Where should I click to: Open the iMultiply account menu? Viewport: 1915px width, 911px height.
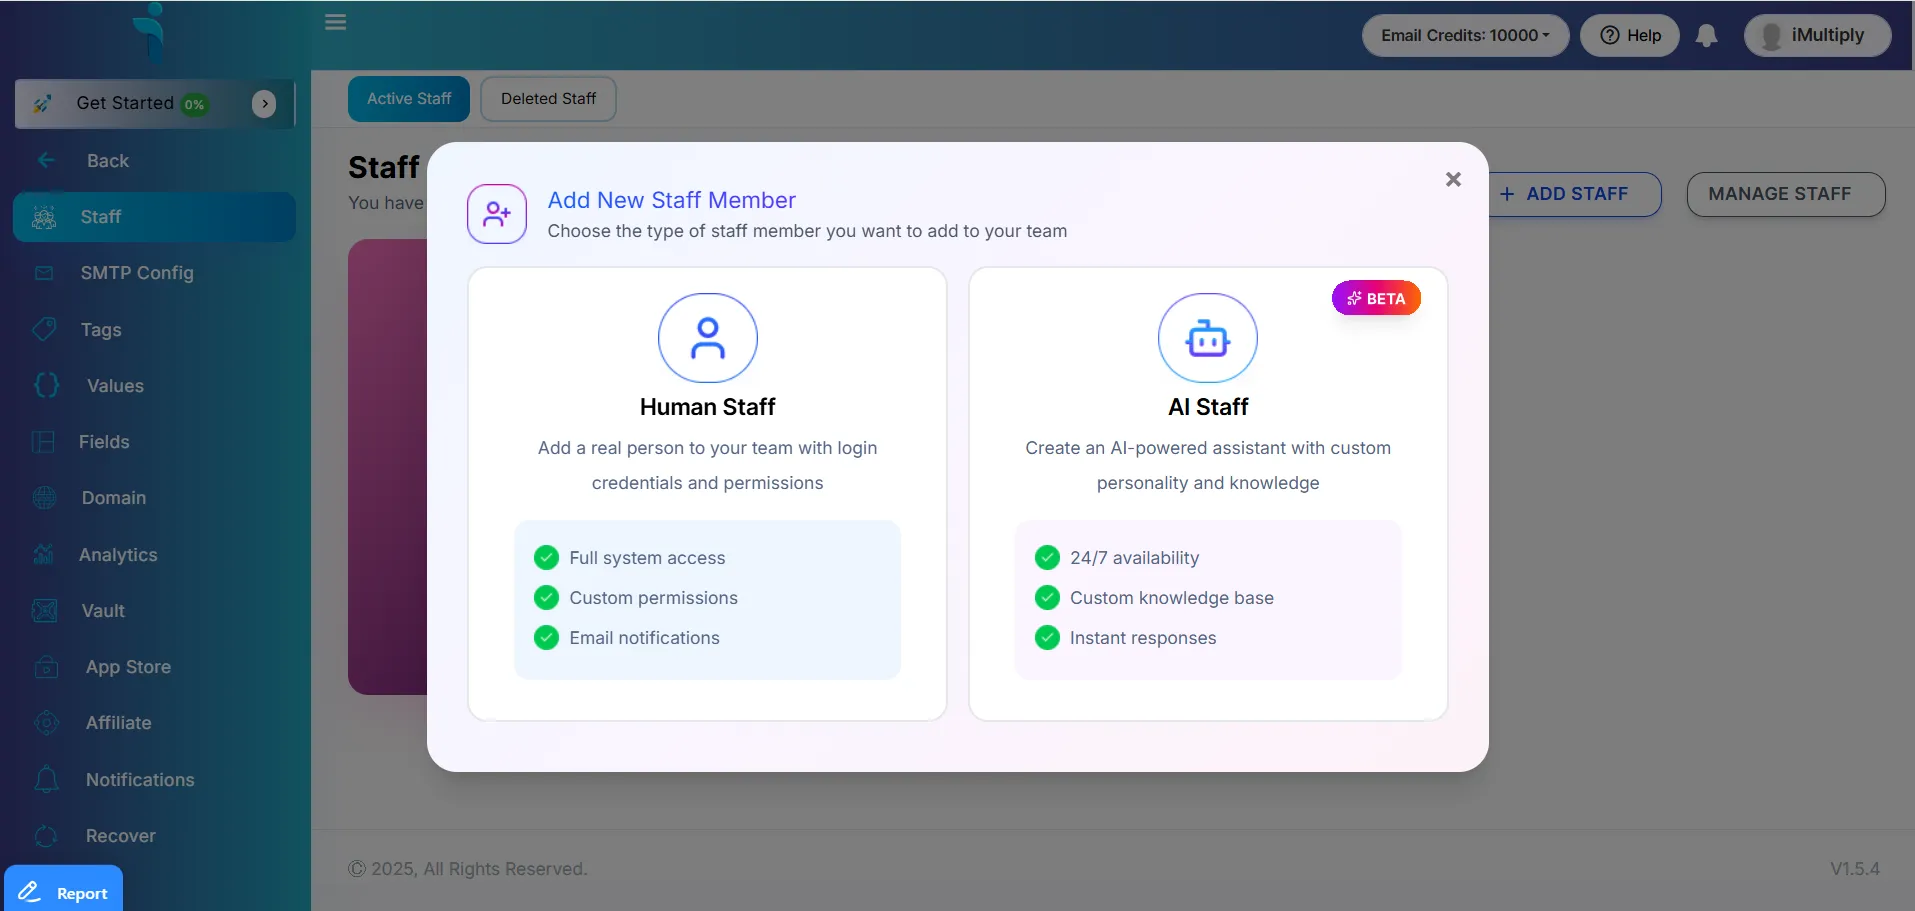(x=1816, y=36)
